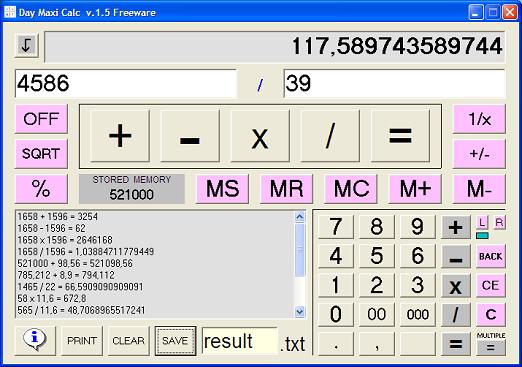Click the percent button
Viewport: 522px width, 367px height.
pyautogui.click(x=41, y=189)
